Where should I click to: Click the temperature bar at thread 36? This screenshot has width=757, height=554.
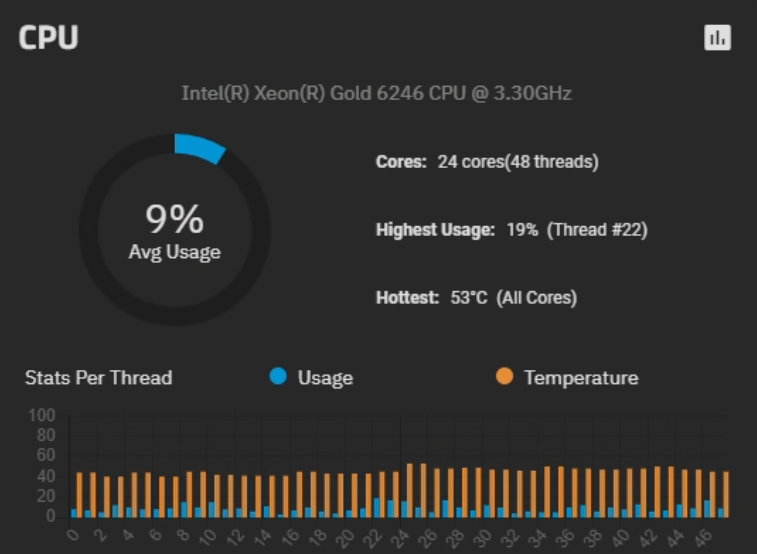click(x=575, y=493)
